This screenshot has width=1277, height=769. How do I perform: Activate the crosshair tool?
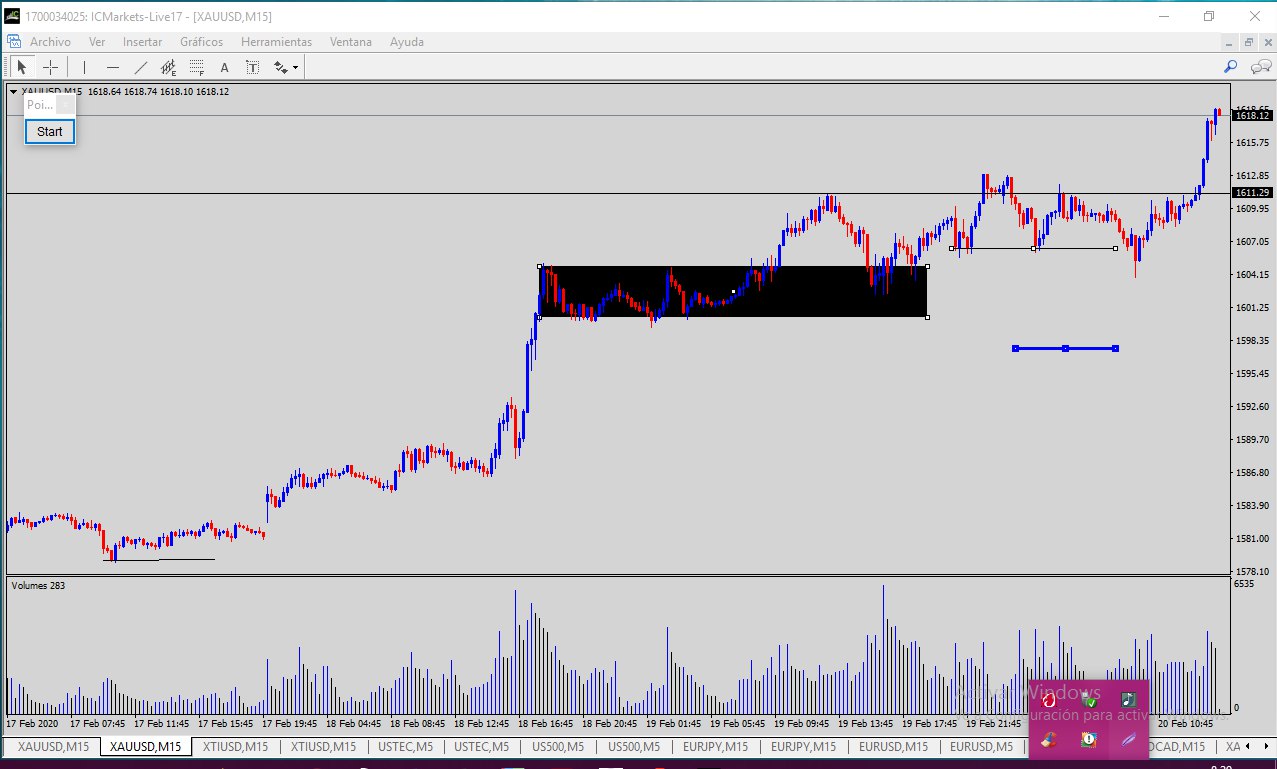pyautogui.click(x=50, y=67)
